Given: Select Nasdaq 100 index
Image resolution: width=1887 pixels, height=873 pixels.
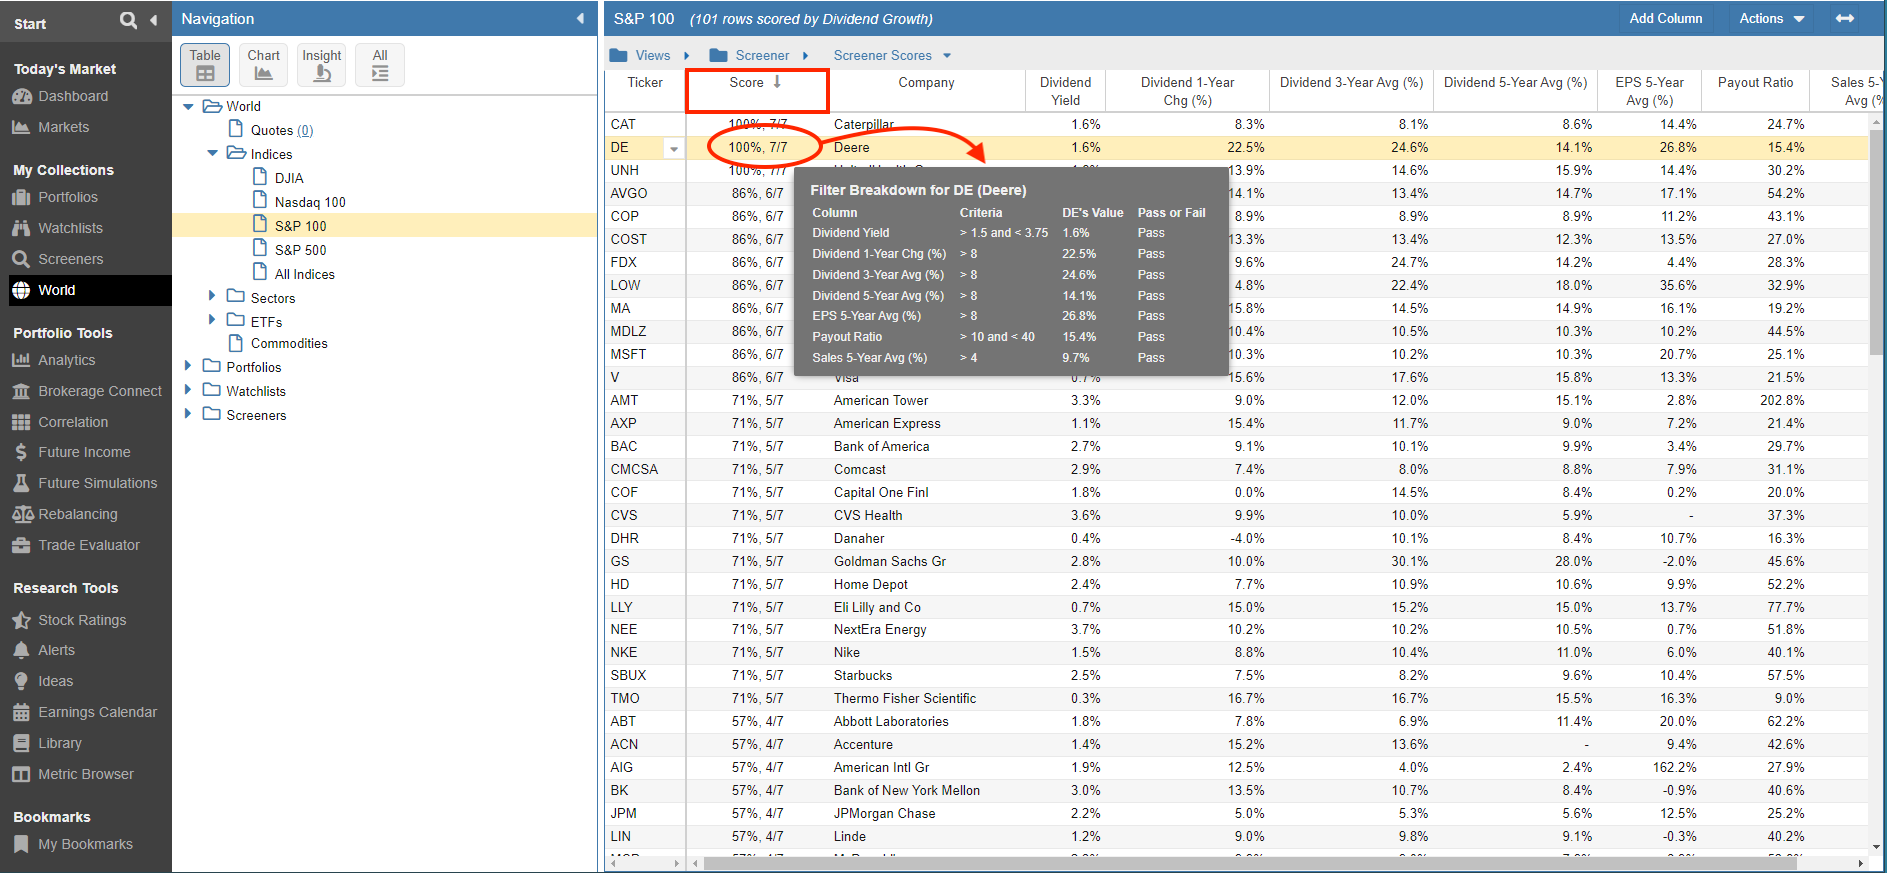Looking at the screenshot, I should 310,202.
